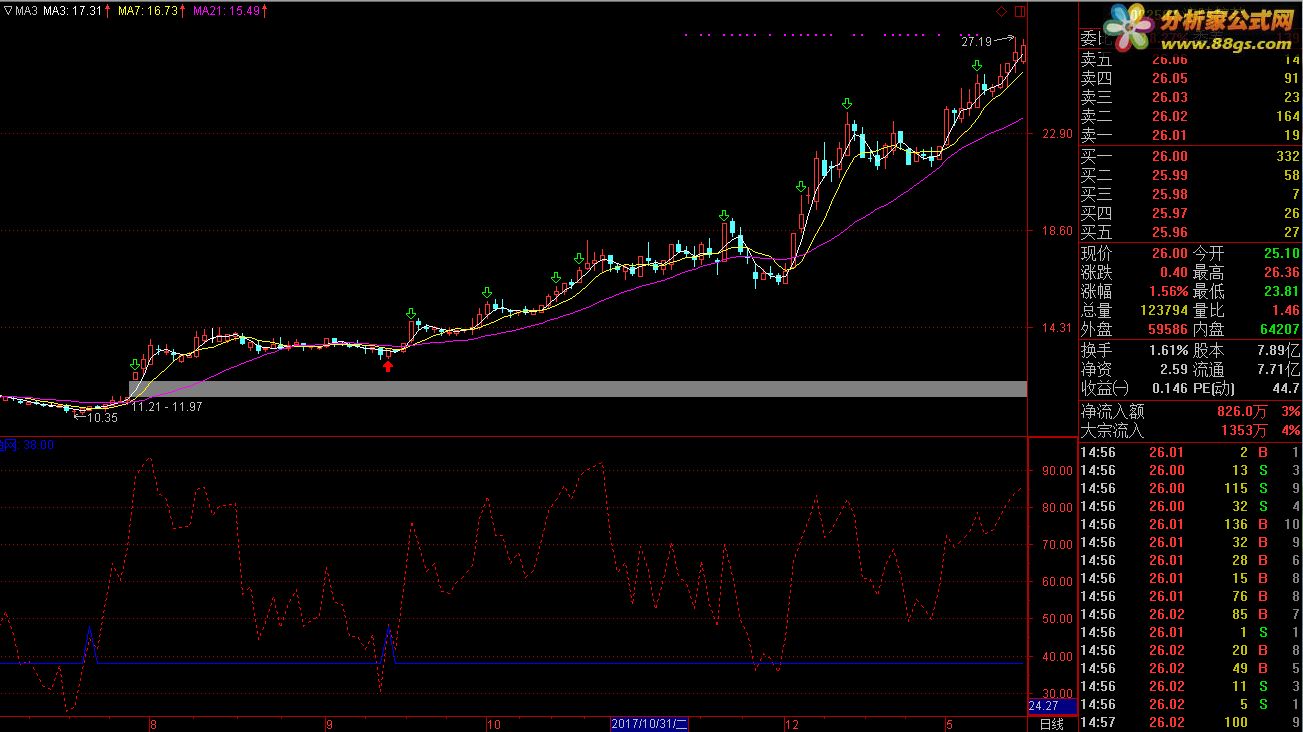Click the 40.00 indicator axis label
Viewport: 1303px width, 732px height.
pos(1056,658)
